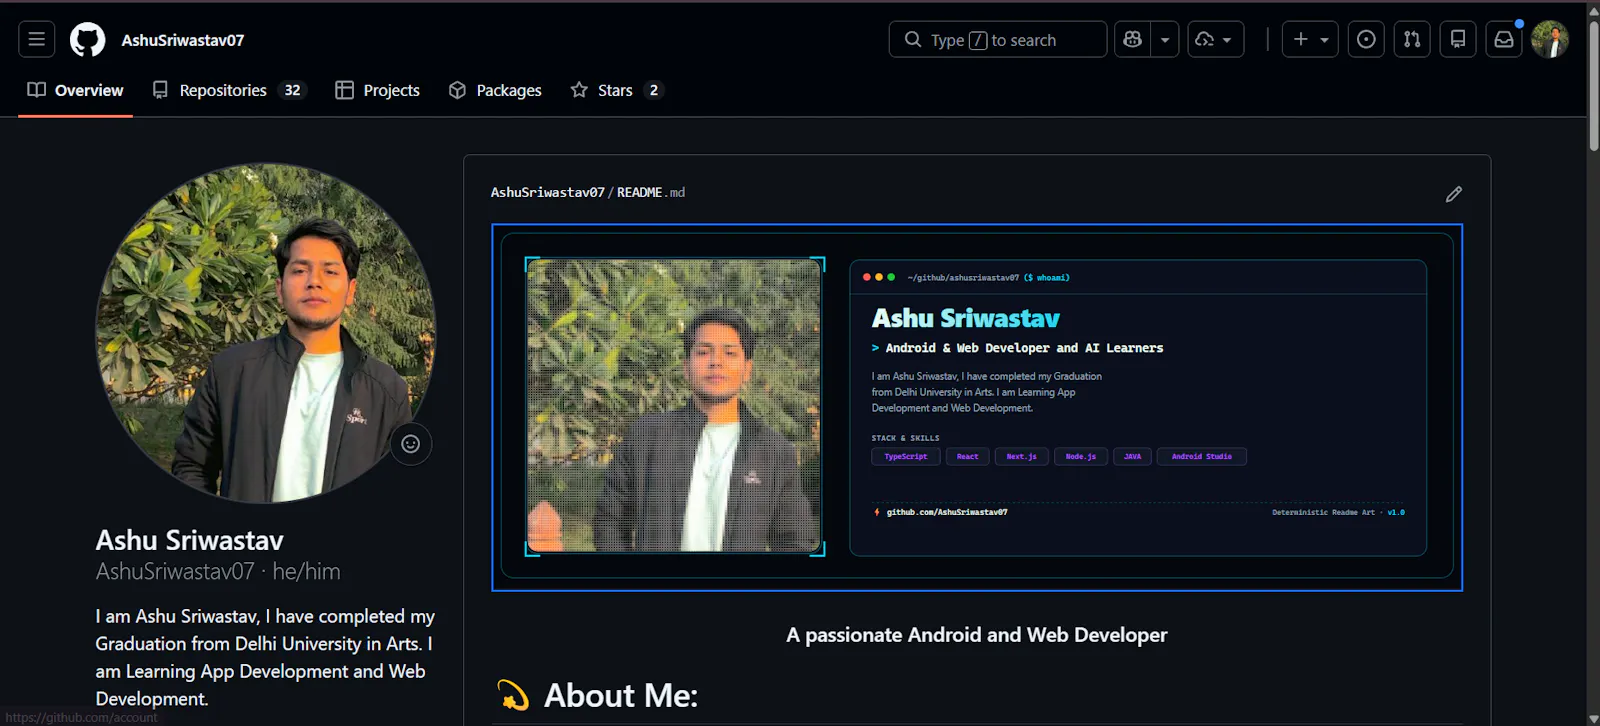The image size is (1600, 726).
Task: Open the user avatar menu
Action: (x=1550, y=40)
